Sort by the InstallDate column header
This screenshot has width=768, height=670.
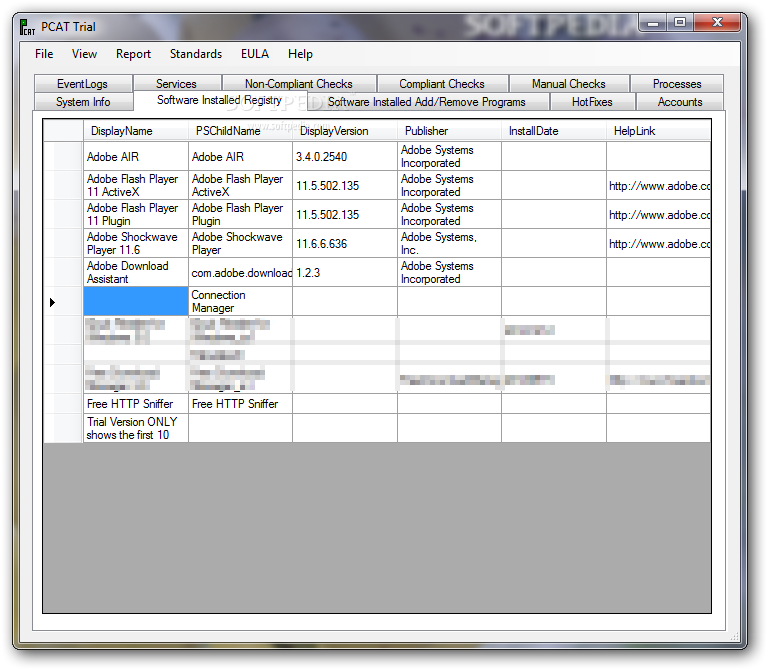(x=553, y=131)
